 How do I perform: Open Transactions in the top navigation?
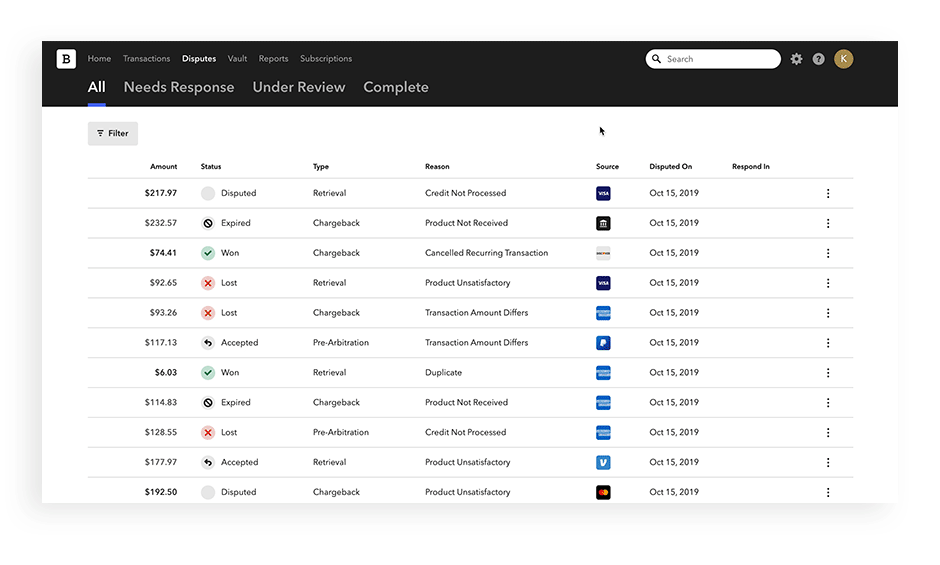(x=146, y=59)
